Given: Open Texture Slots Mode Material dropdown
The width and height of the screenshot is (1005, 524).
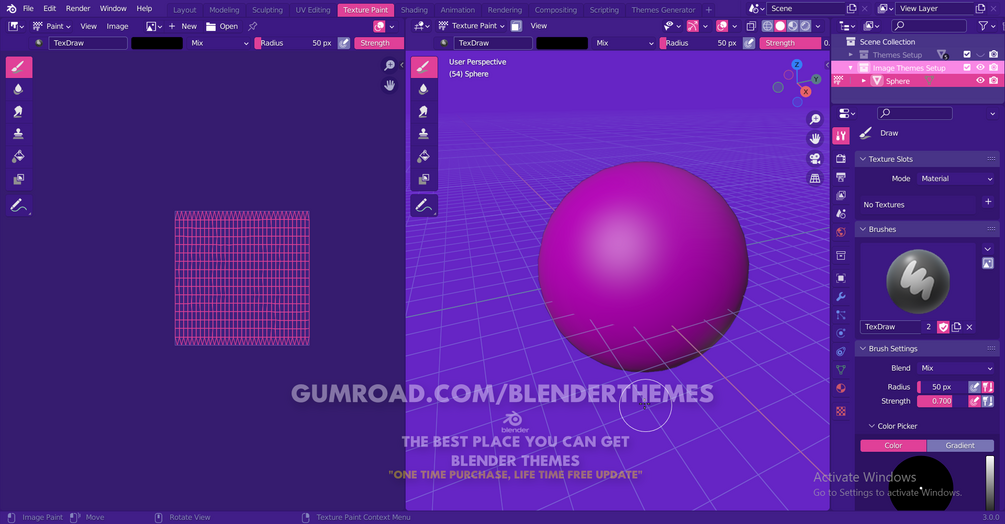Looking at the screenshot, I should pos(956,179).
